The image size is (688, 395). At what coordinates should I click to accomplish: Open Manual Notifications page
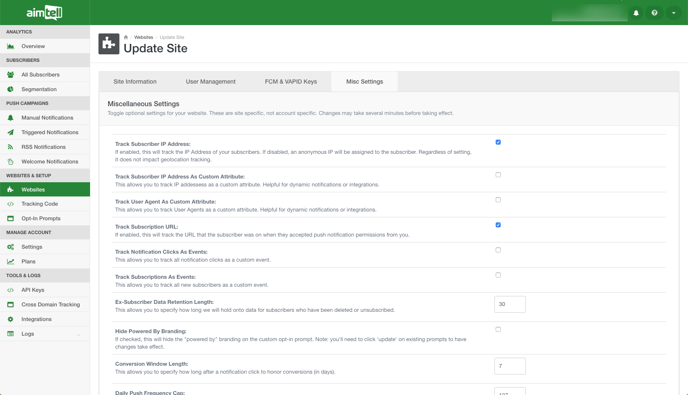pos(45,118)
